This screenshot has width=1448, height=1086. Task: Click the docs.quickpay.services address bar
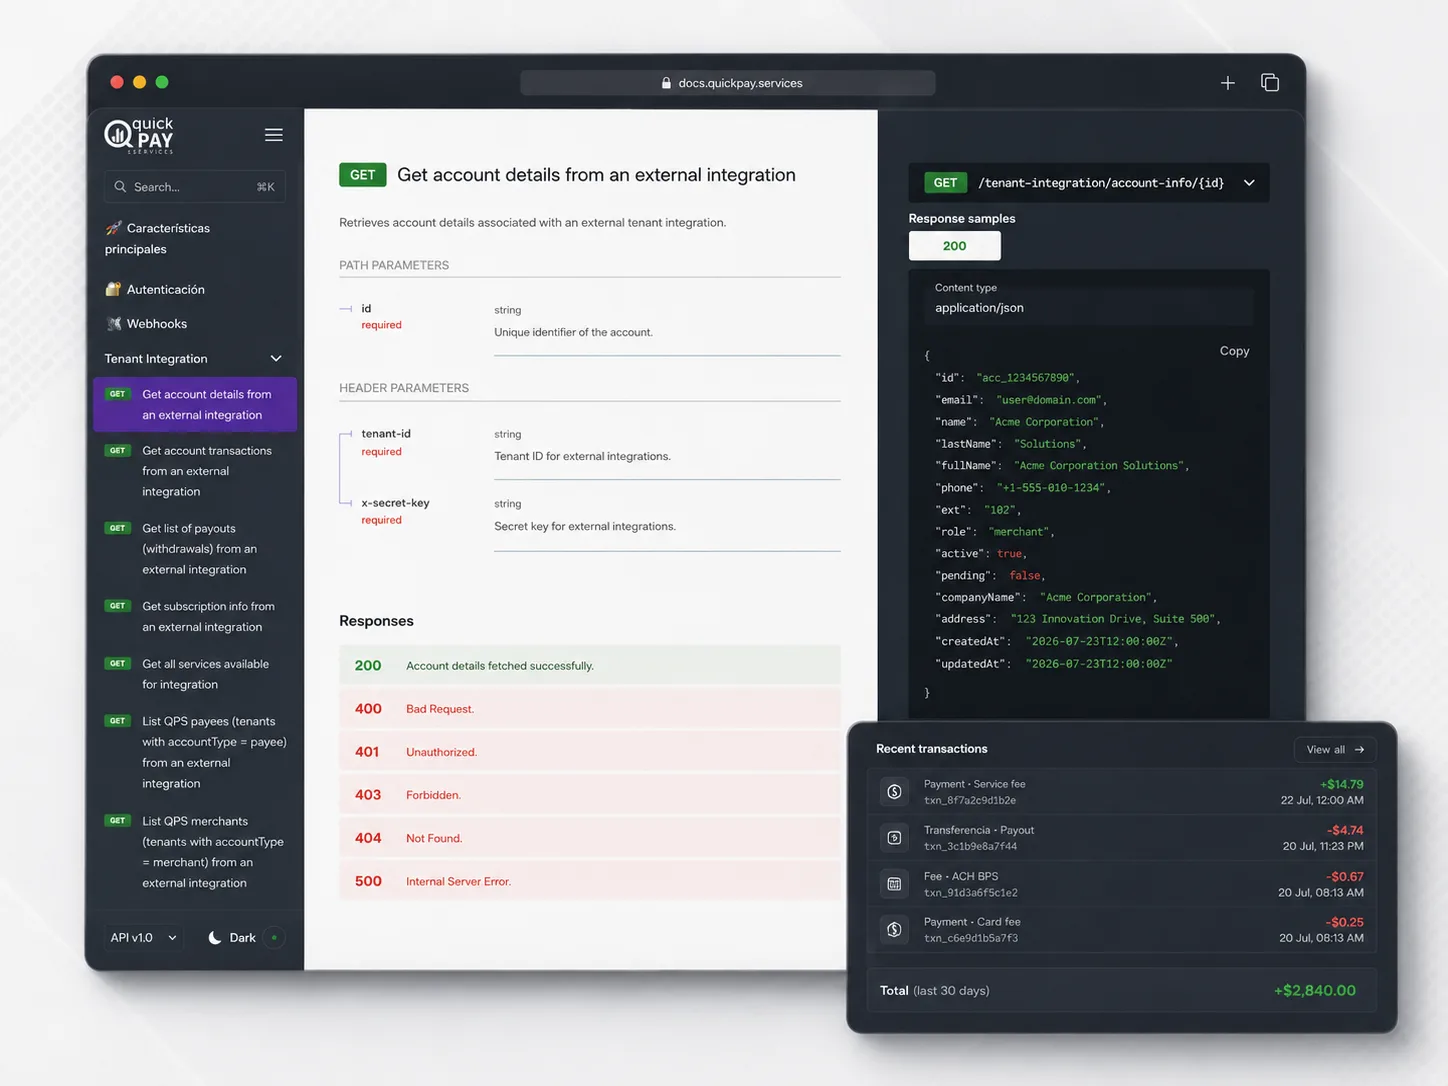(x=728, y=83)
